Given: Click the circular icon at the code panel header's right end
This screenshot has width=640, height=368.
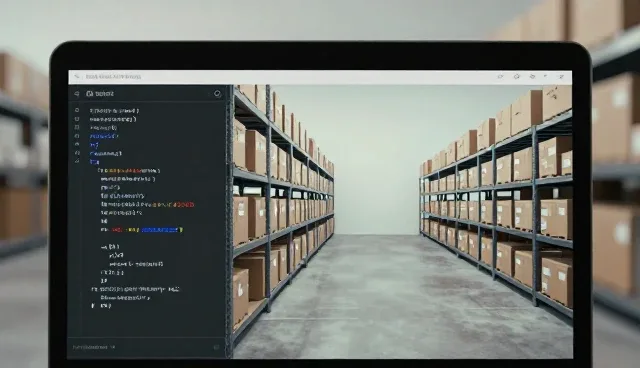Looking at the screenshot, I should pyautogui.click(x=217, y=93).
